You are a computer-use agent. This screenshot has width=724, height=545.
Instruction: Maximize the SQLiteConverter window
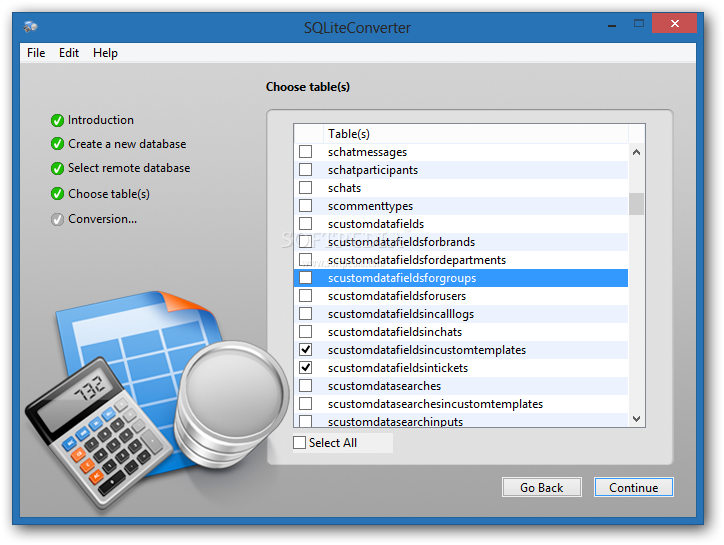tap(639, 24)
